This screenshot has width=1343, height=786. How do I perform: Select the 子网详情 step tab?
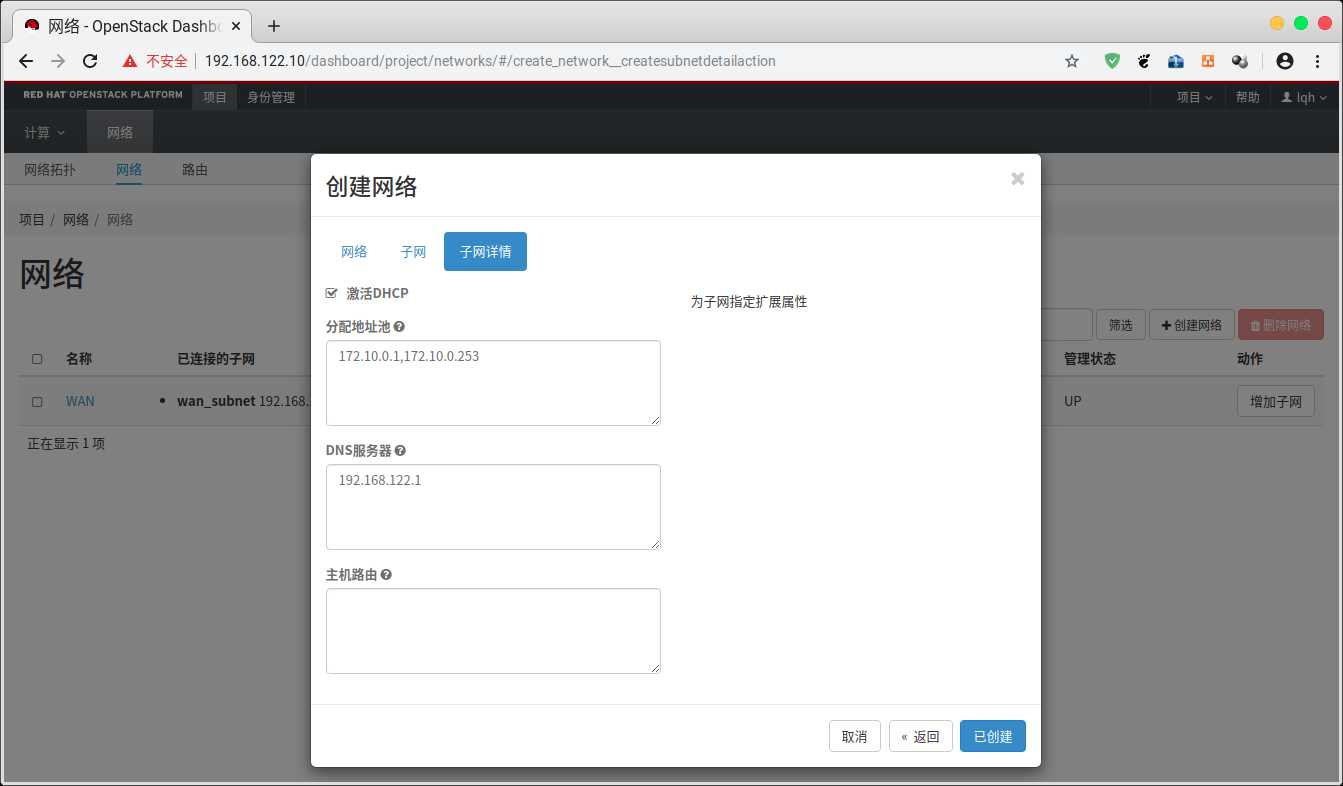[x=485, y=252]
